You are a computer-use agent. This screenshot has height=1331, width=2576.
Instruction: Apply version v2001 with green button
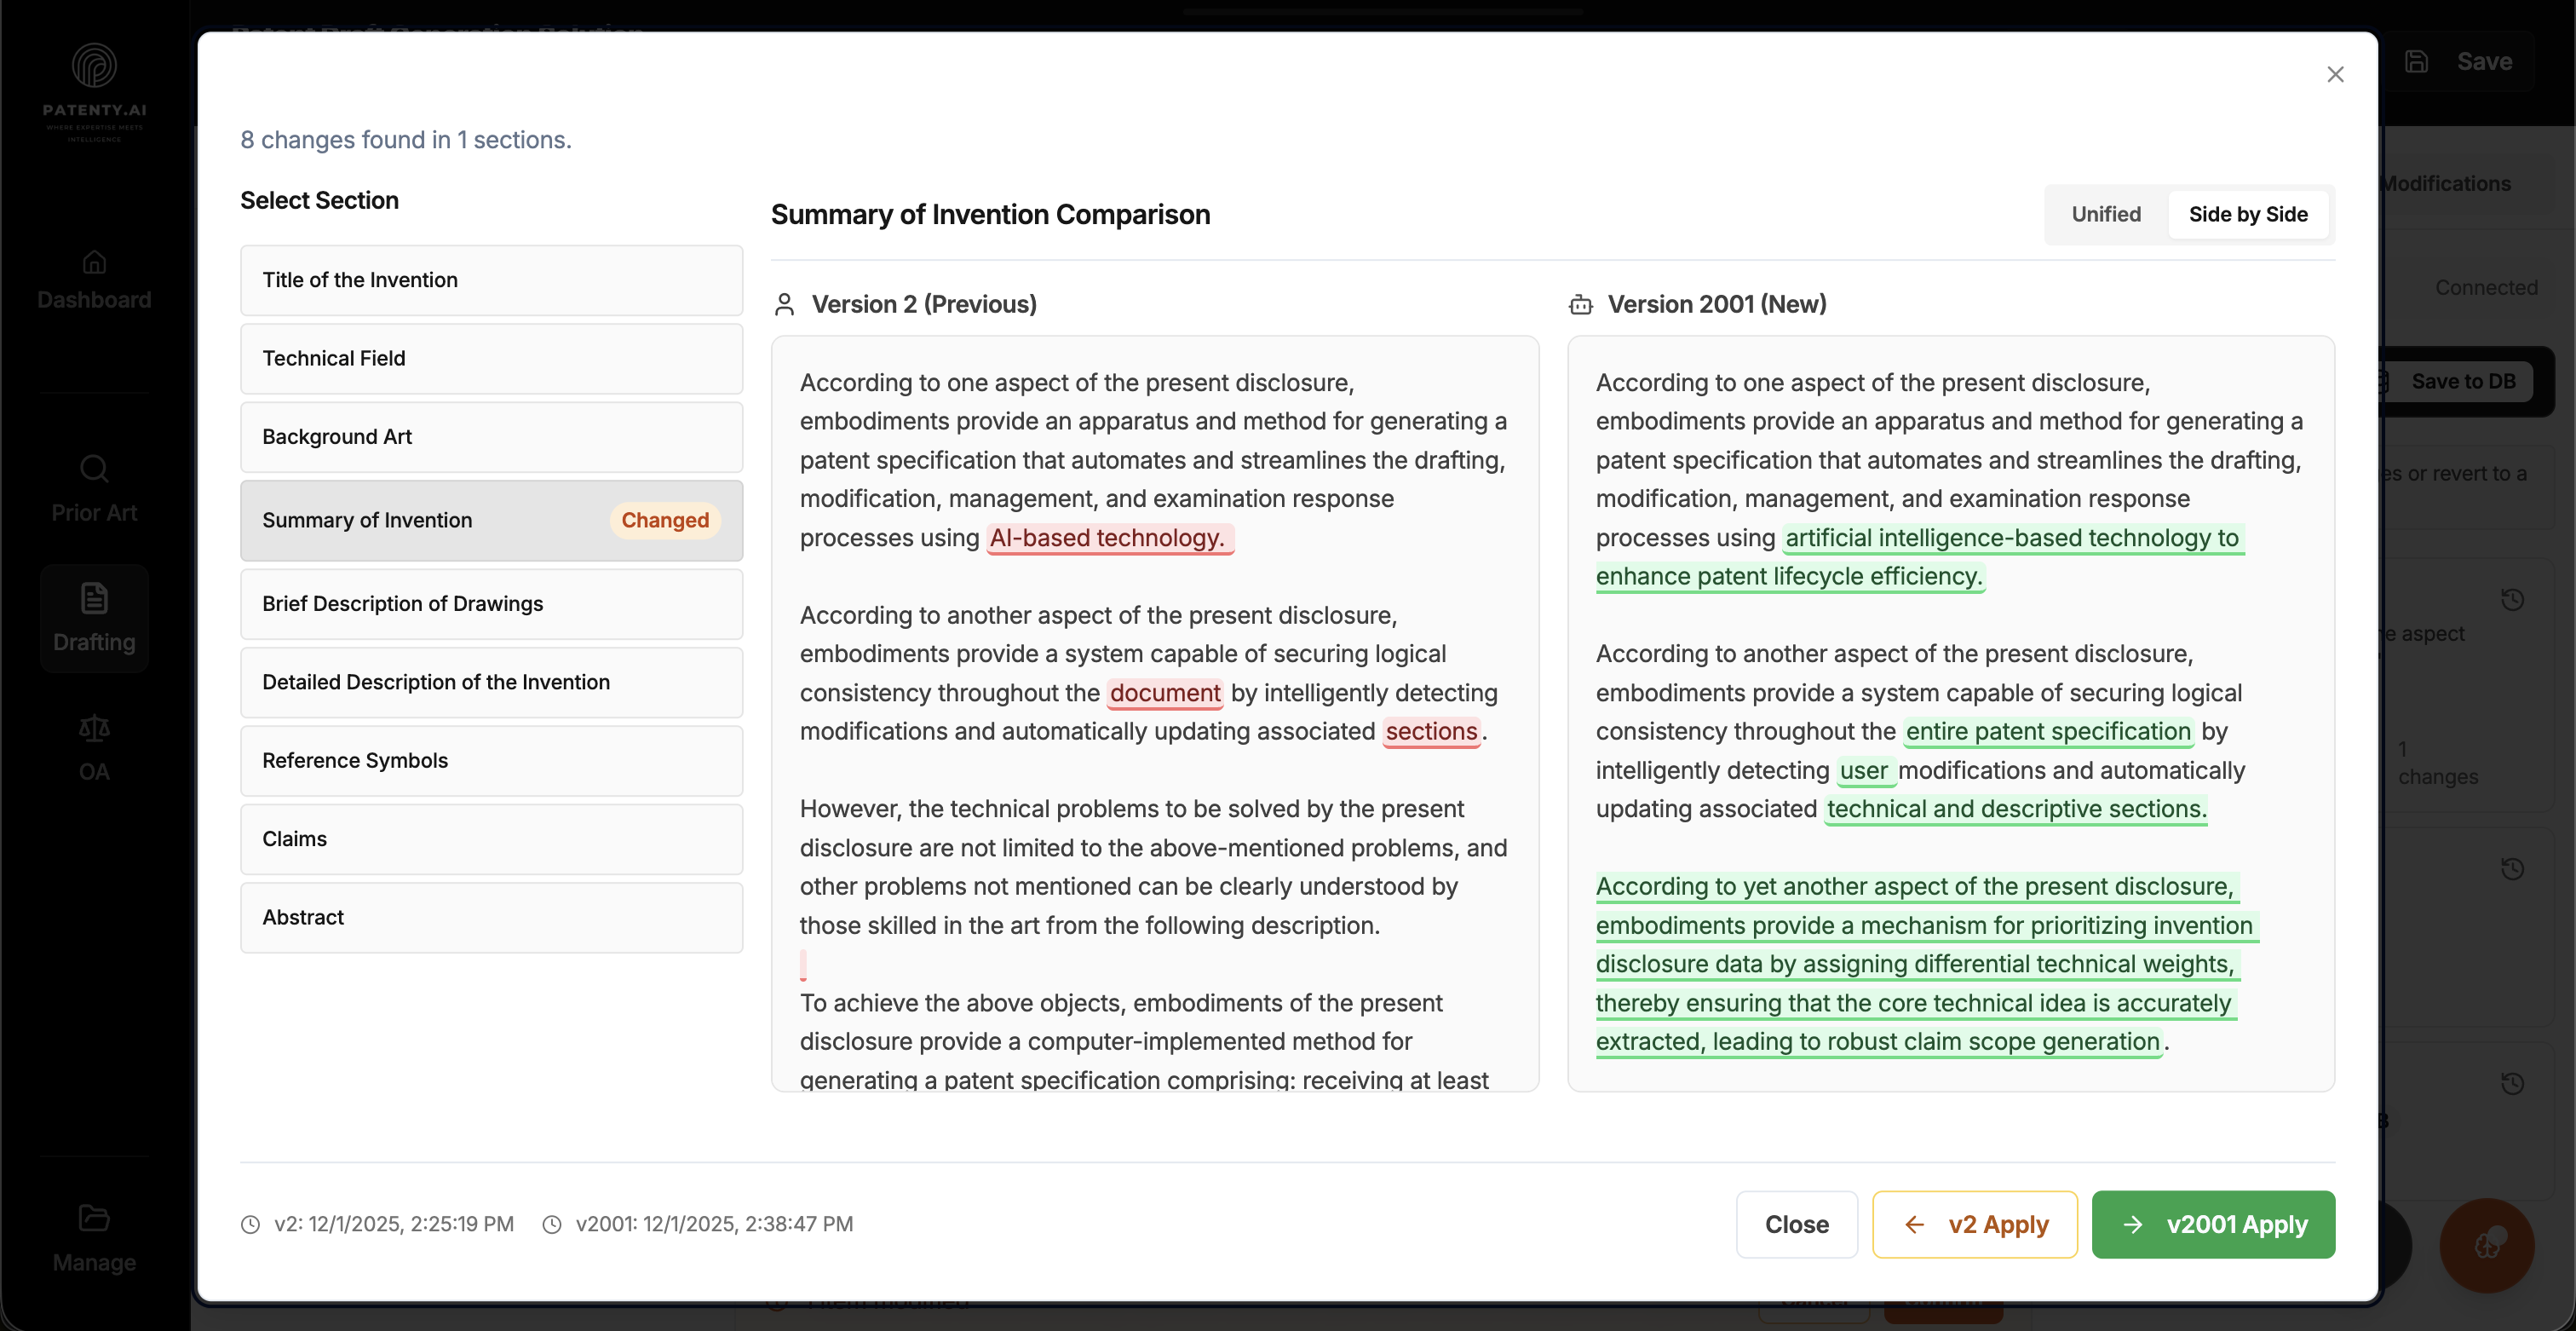pyautogui.click(x=2212, y=1224)
